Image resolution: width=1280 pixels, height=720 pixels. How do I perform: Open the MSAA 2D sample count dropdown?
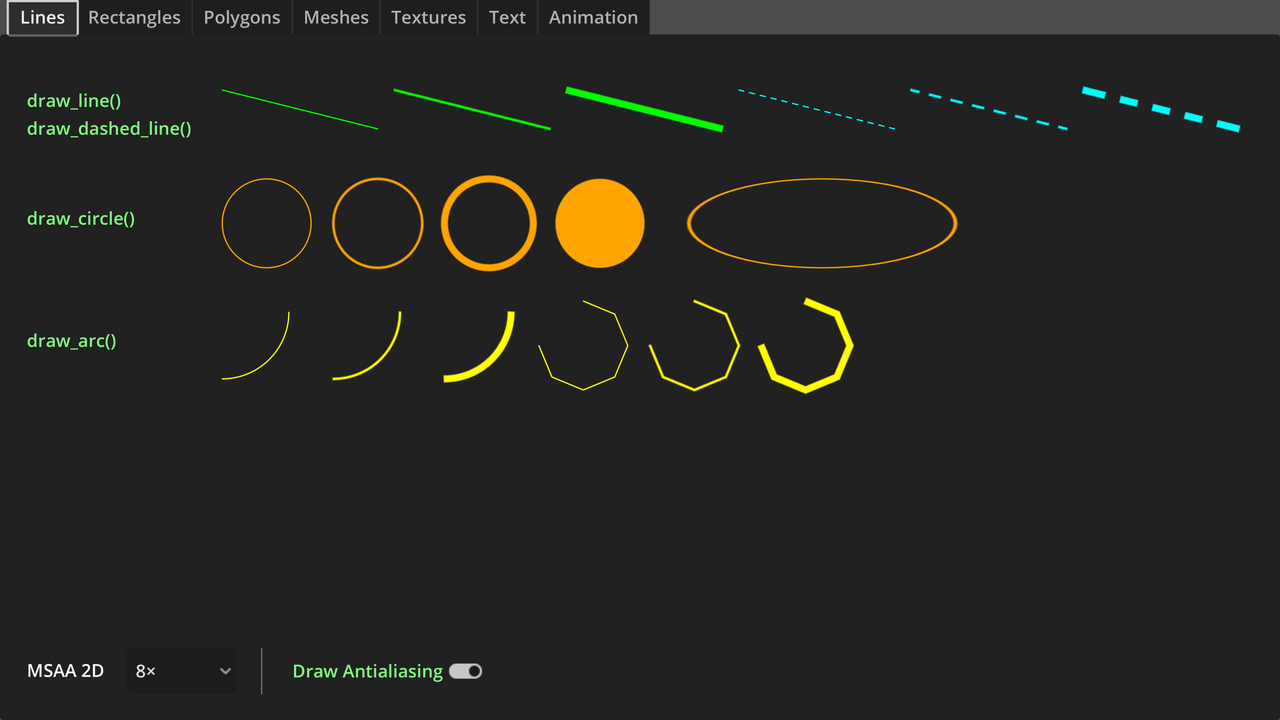tap(181, 671)
